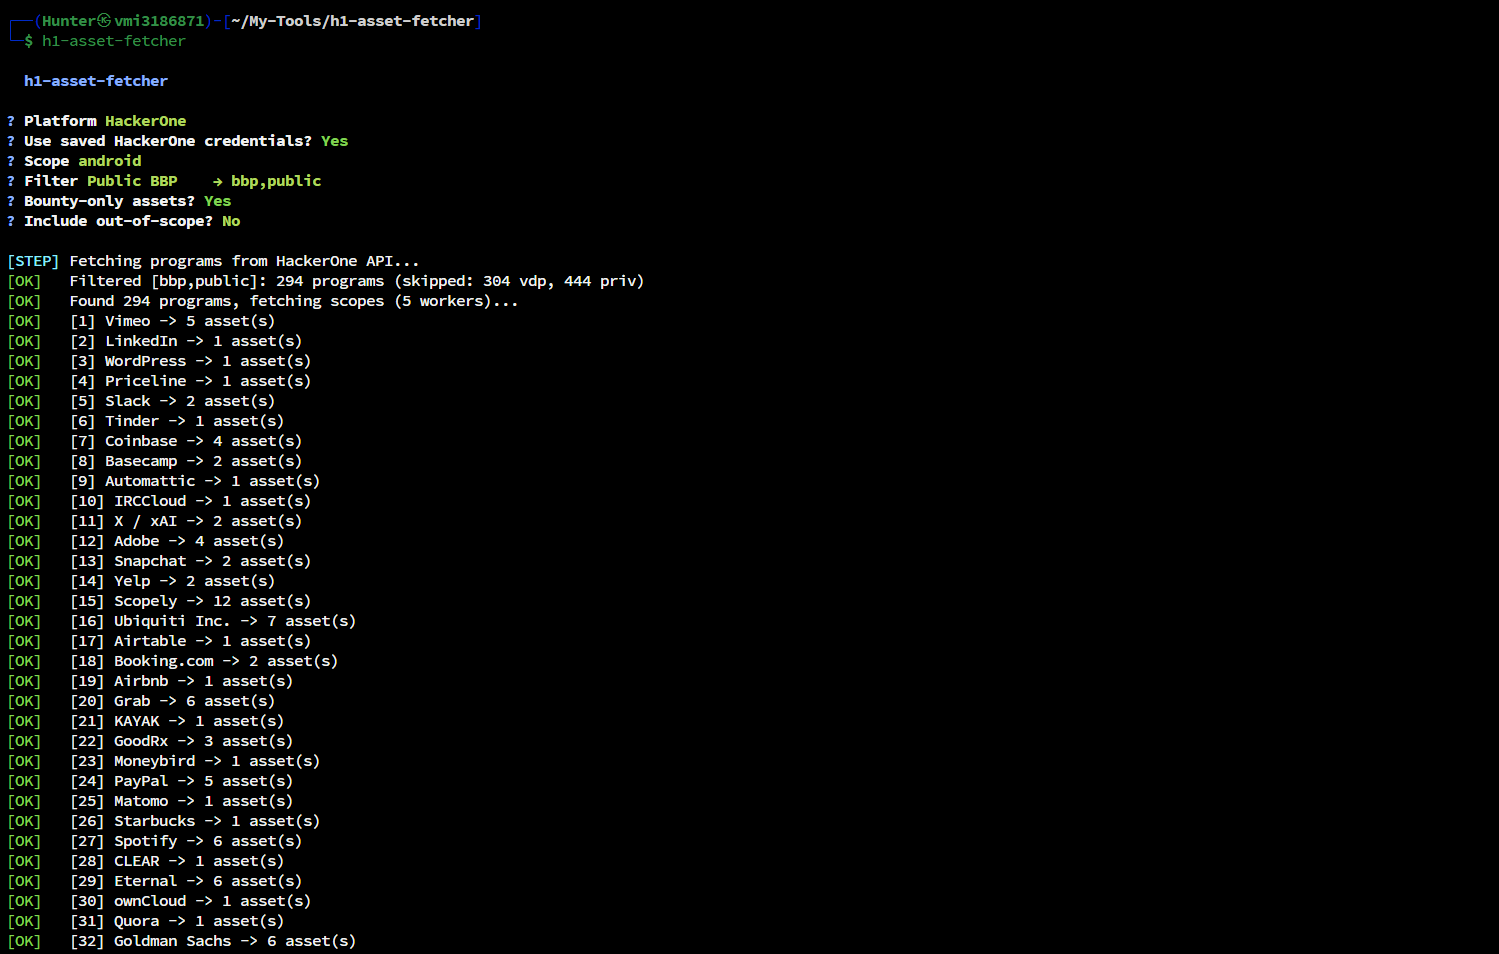Select the HackerOne platform answer
Screen dimensions: 1499x954
point(146,121)
